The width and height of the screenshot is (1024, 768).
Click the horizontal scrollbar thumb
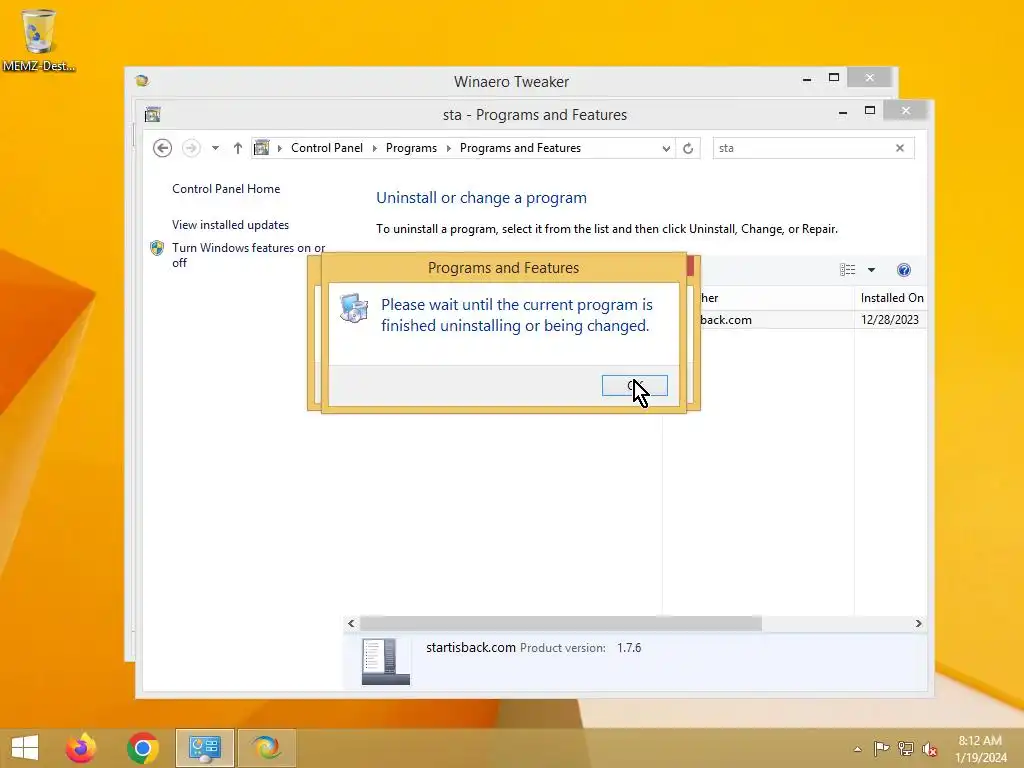tap(560, 624)
